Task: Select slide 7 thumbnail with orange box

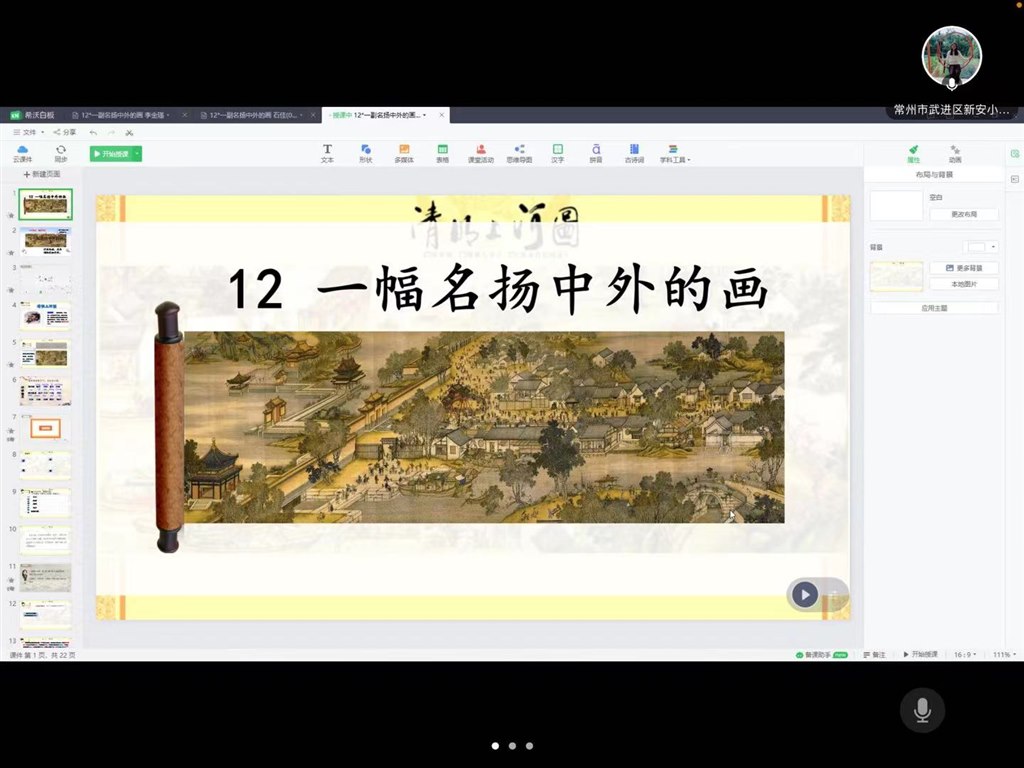Action: (45, 428)
